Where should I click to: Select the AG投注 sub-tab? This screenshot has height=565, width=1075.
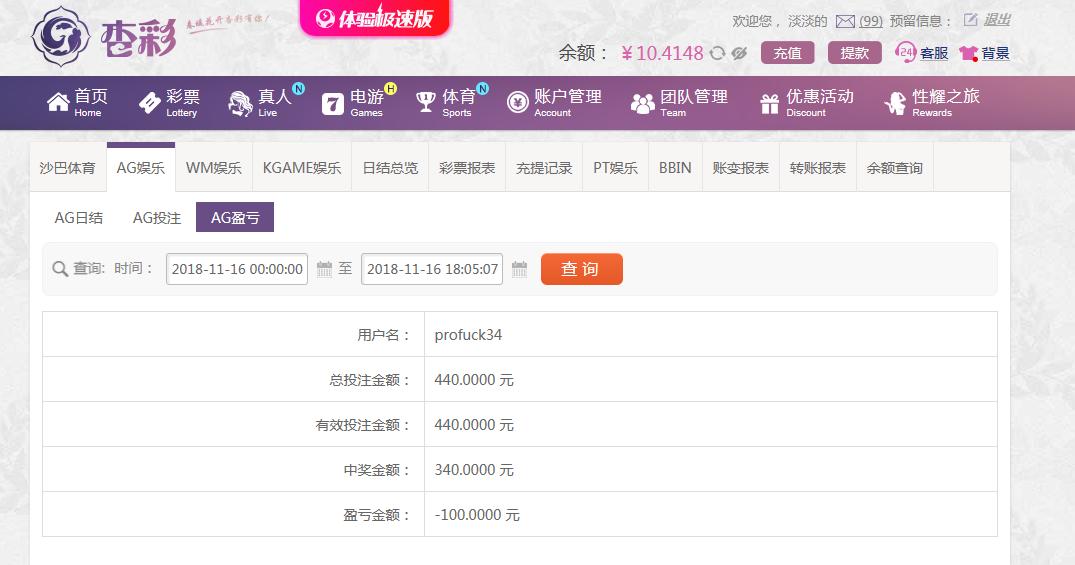[x=157, y=217]
